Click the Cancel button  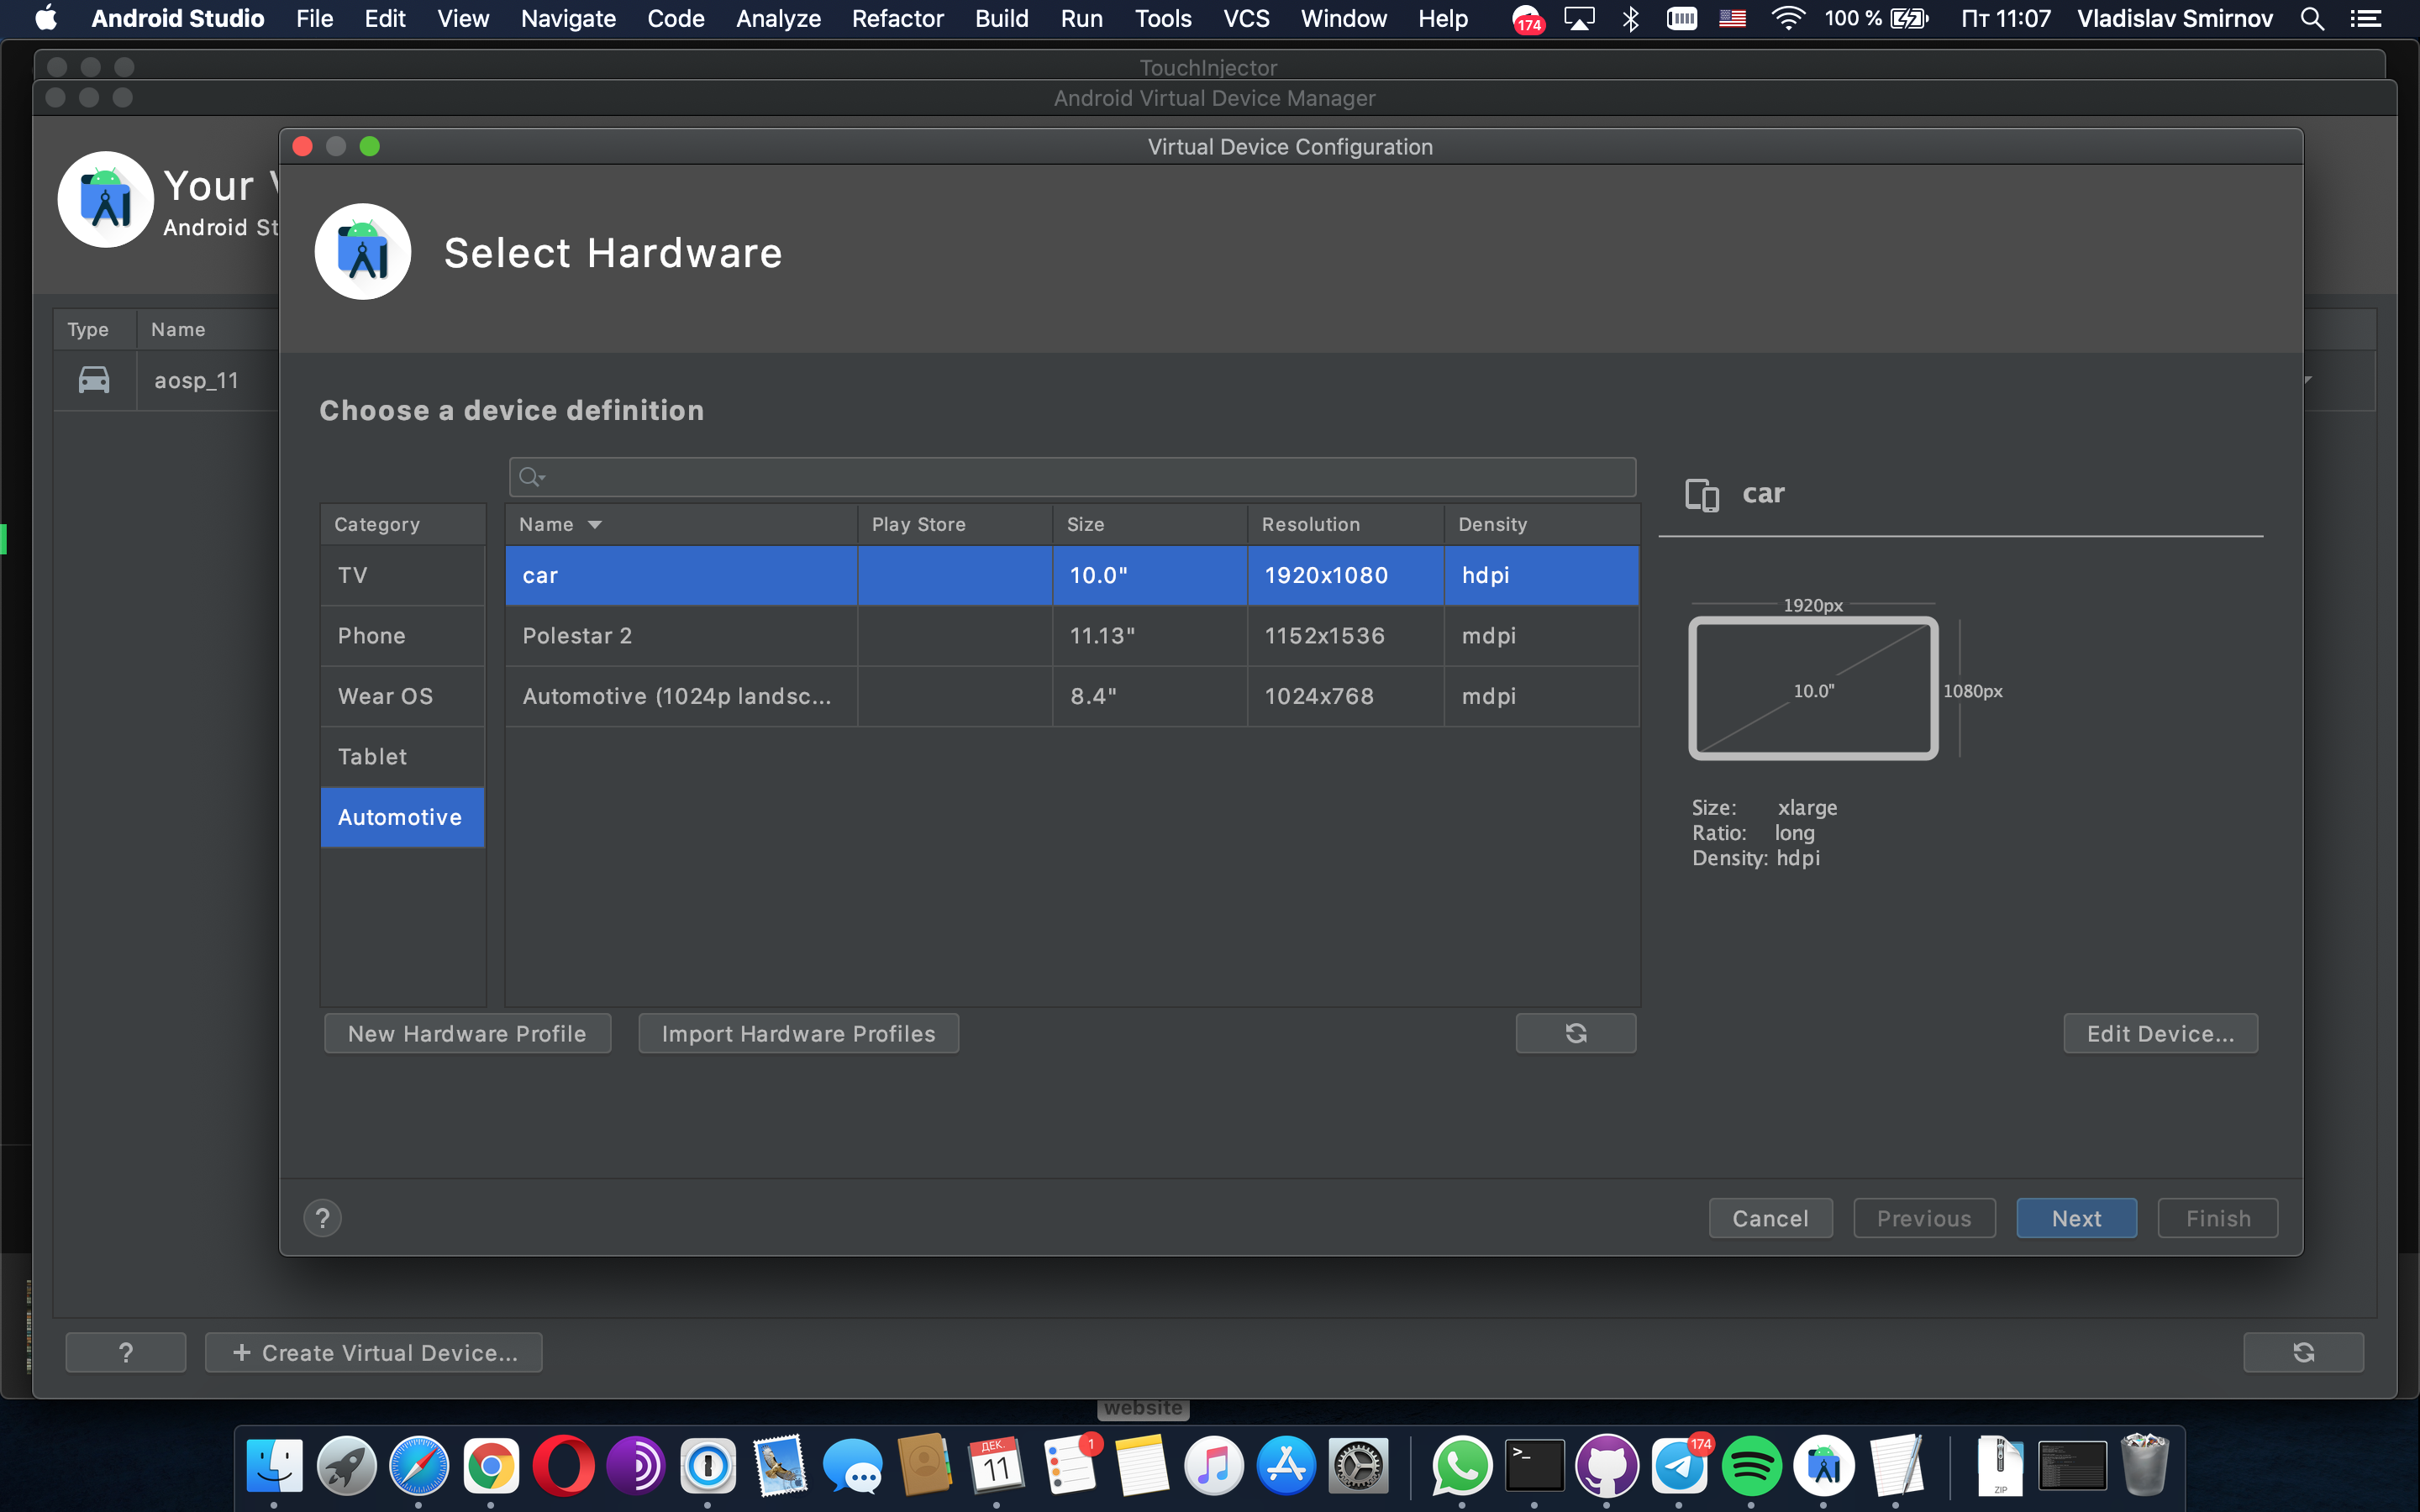click(1770, 1218)
